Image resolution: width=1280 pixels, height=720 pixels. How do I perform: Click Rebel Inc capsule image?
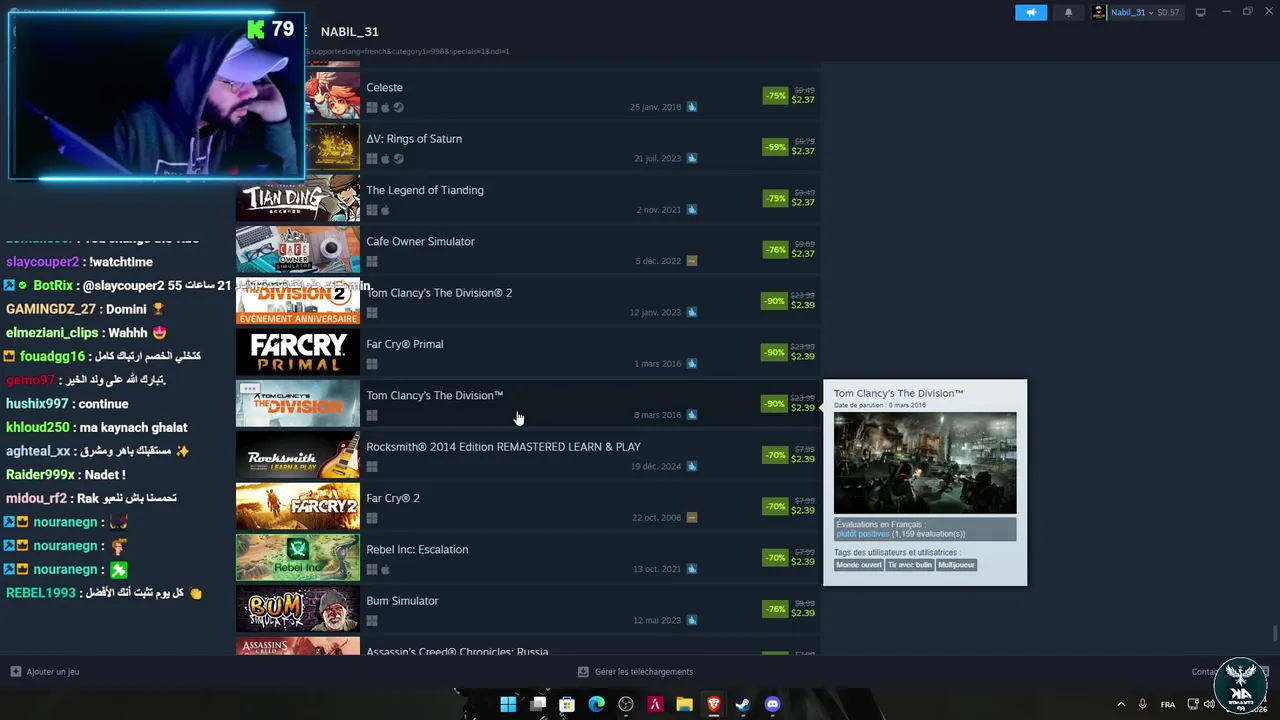click(297, 558)
